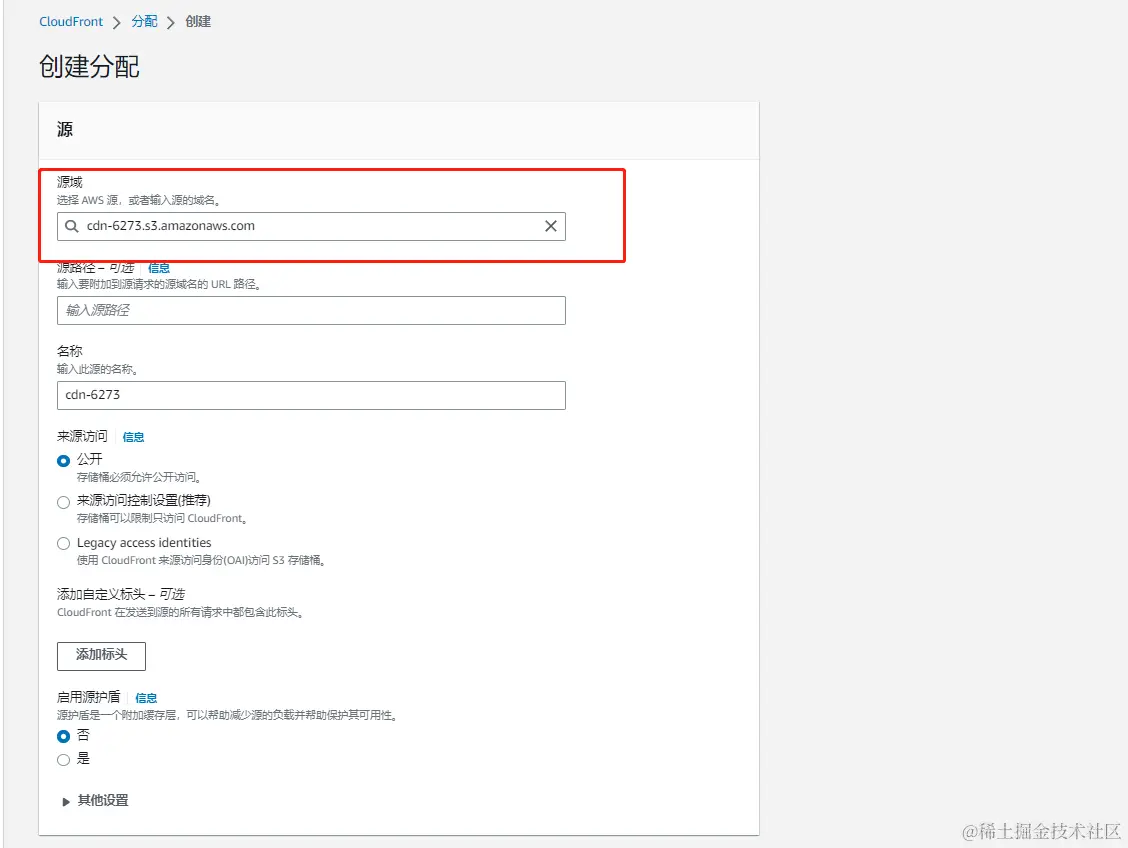Select 来源访问控制设置(推荐) radio button
Screen dimensions: 1128x848
pos(63,502)
